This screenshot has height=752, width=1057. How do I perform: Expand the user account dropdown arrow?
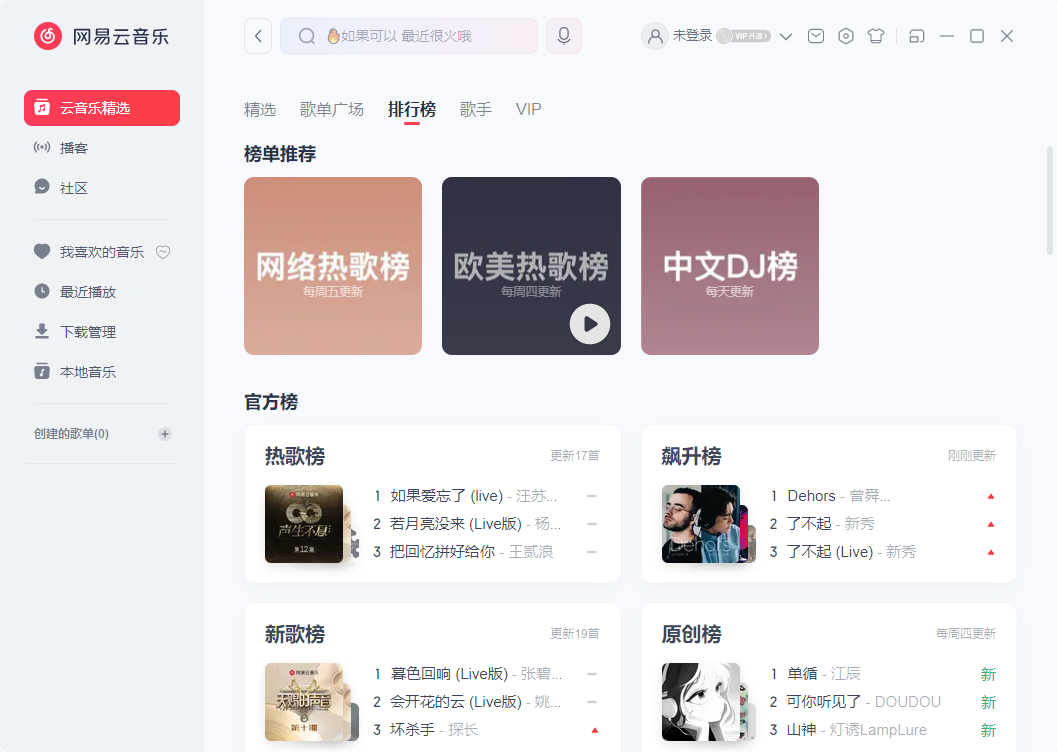click(x=786, y=35)
